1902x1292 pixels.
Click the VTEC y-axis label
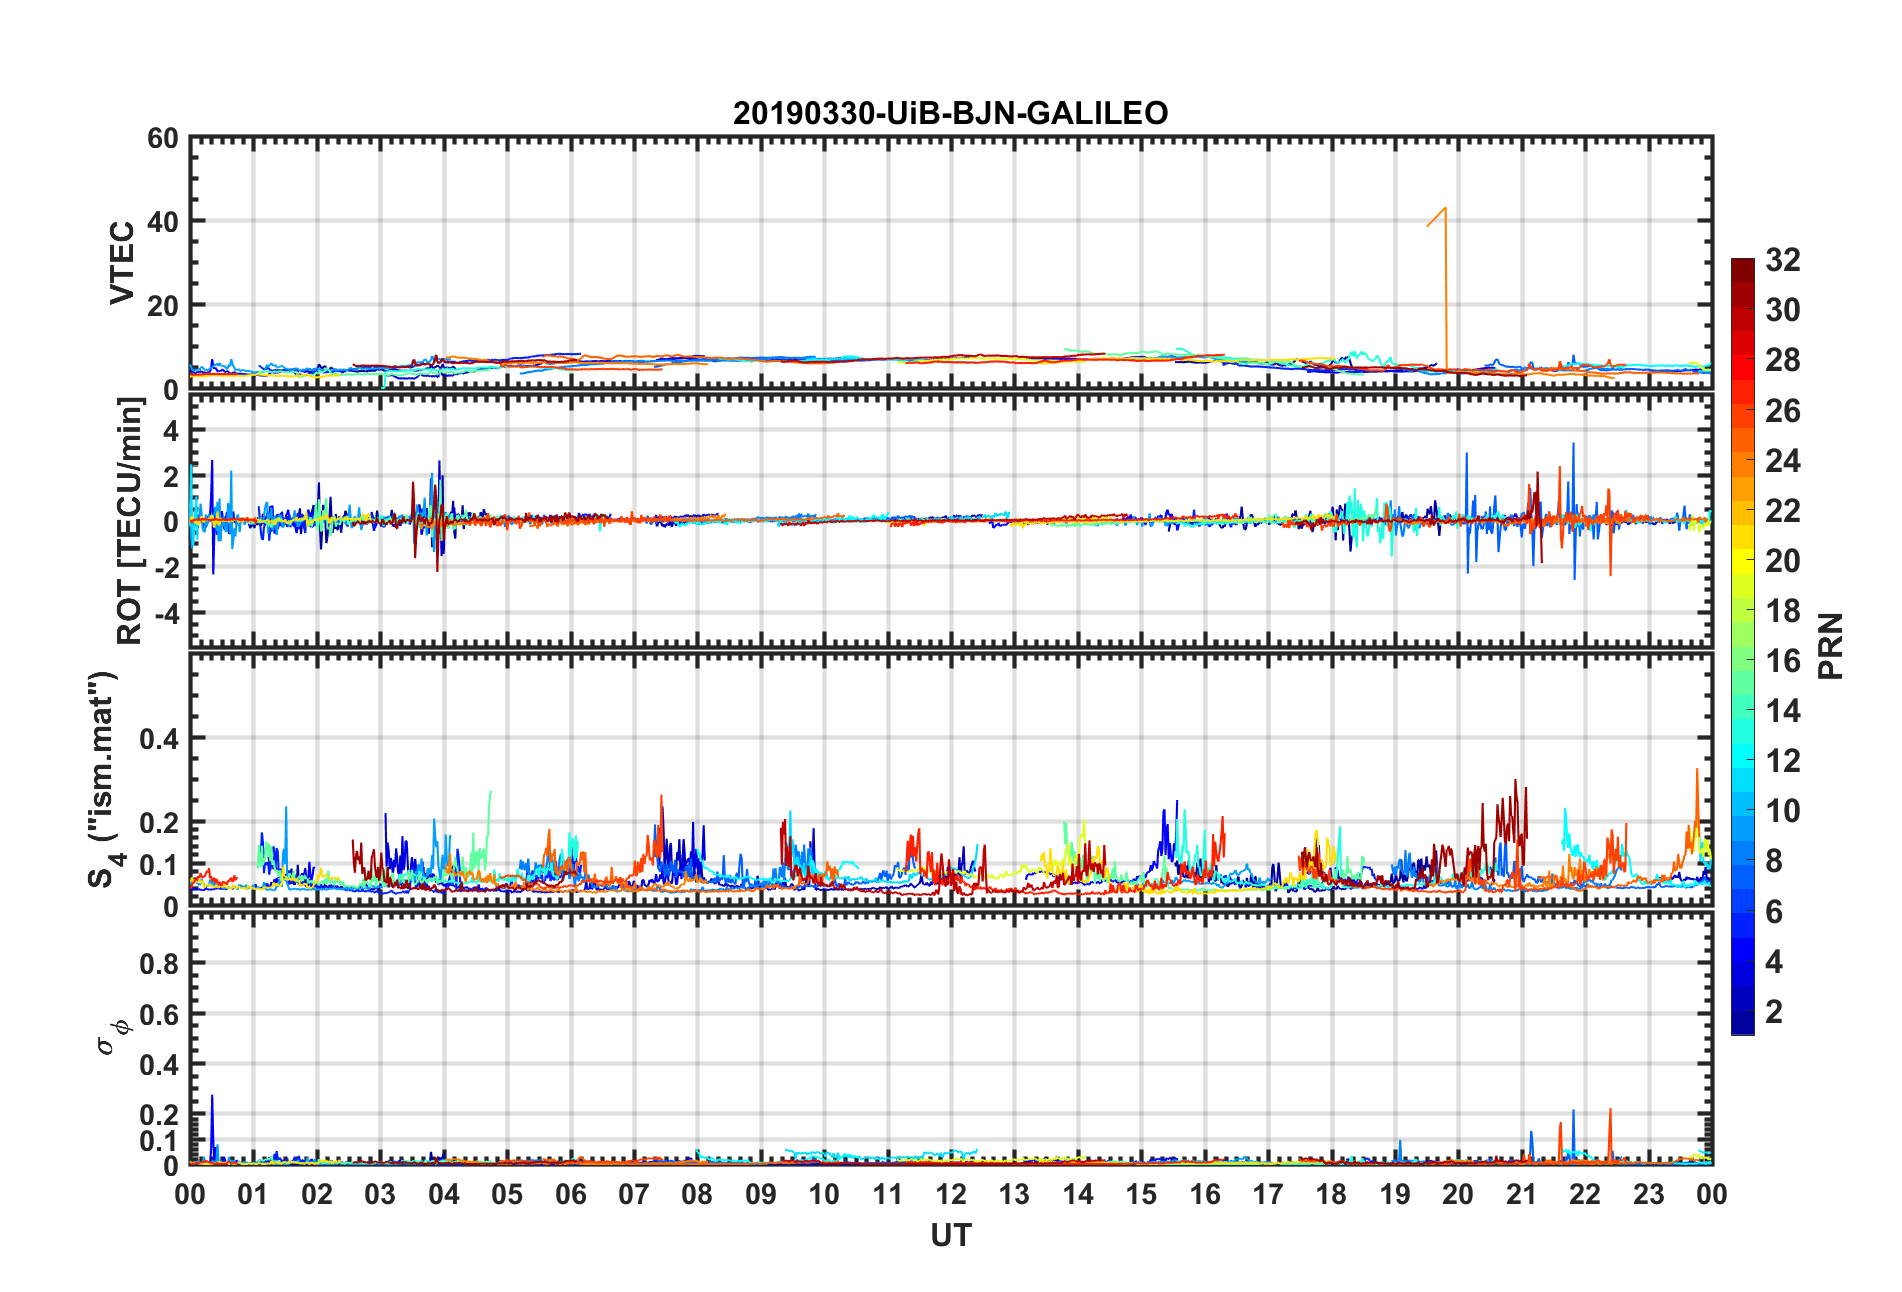121,263
